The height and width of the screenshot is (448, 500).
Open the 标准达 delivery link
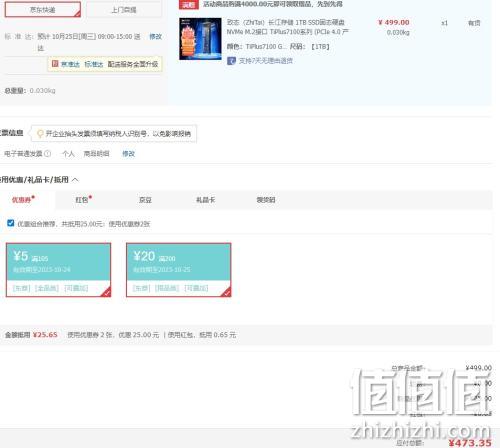click(x=94, y=64)
